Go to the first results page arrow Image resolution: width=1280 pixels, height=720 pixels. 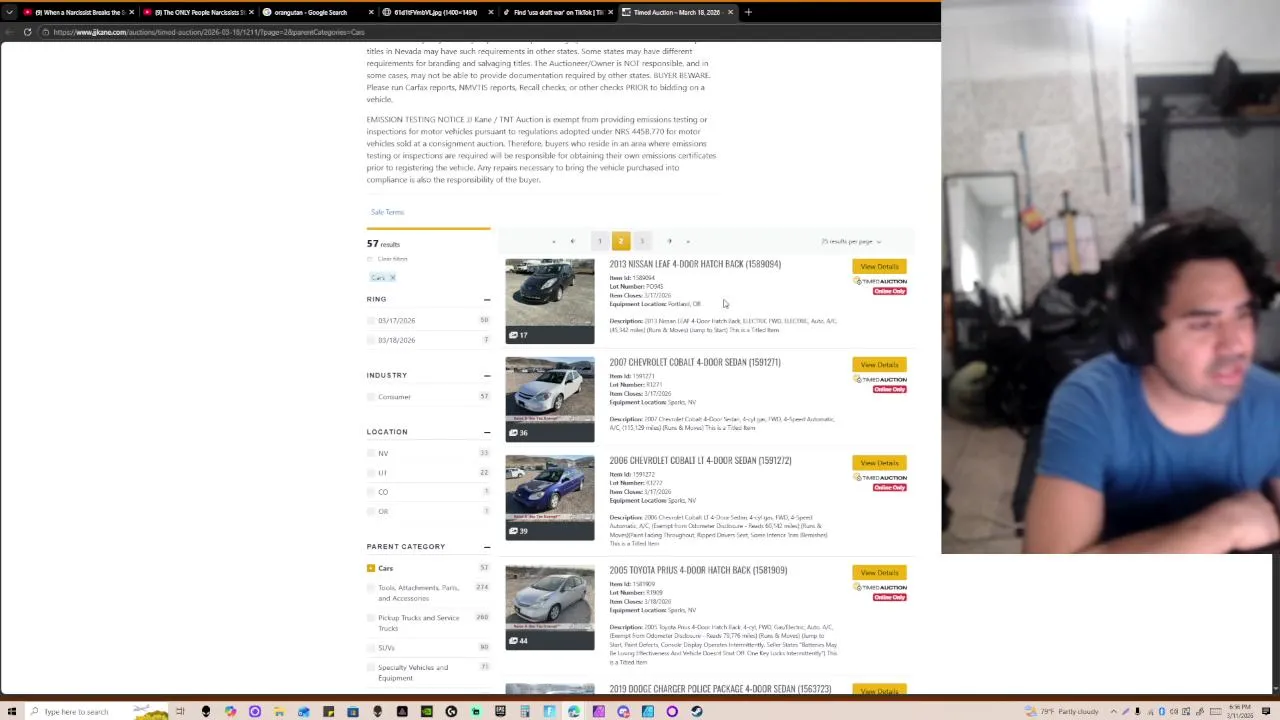(x=553, y=241)
